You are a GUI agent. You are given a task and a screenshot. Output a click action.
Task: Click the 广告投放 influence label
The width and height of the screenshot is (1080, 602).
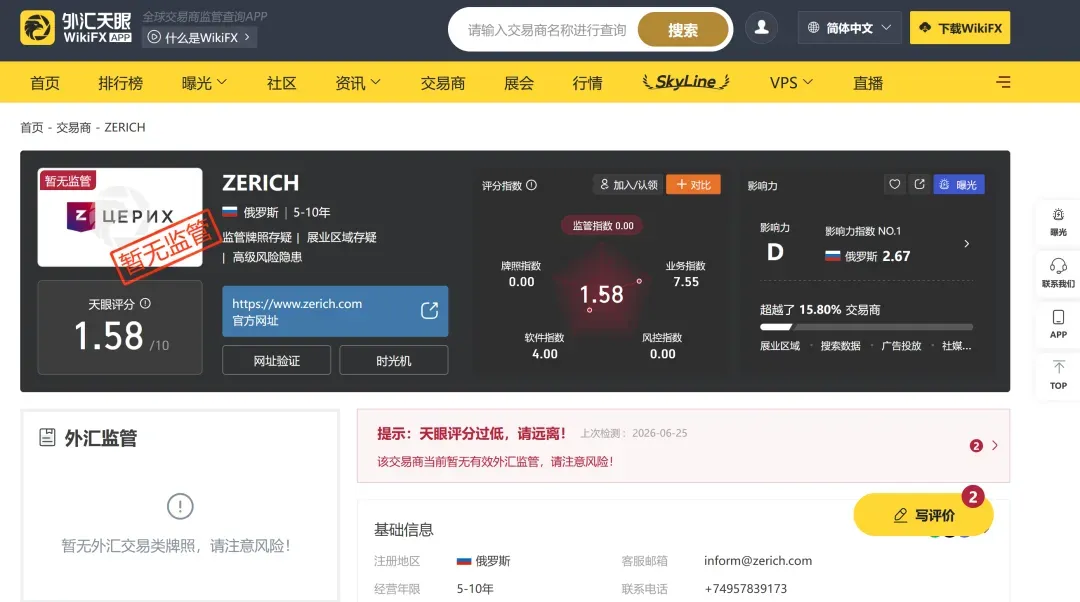pyautogui.click(x=901, y=346)
